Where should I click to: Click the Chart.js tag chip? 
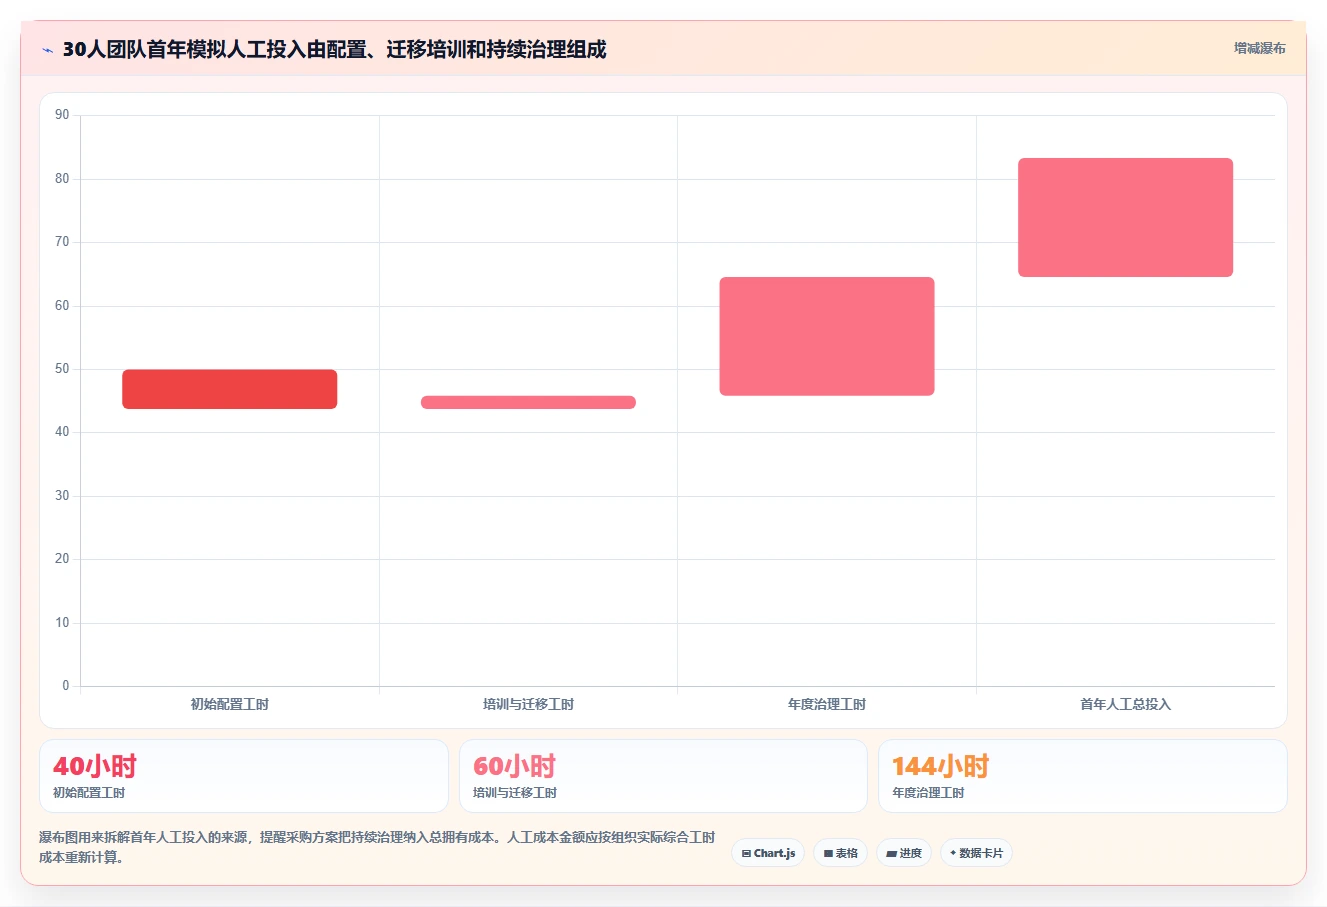click(768, 853)
